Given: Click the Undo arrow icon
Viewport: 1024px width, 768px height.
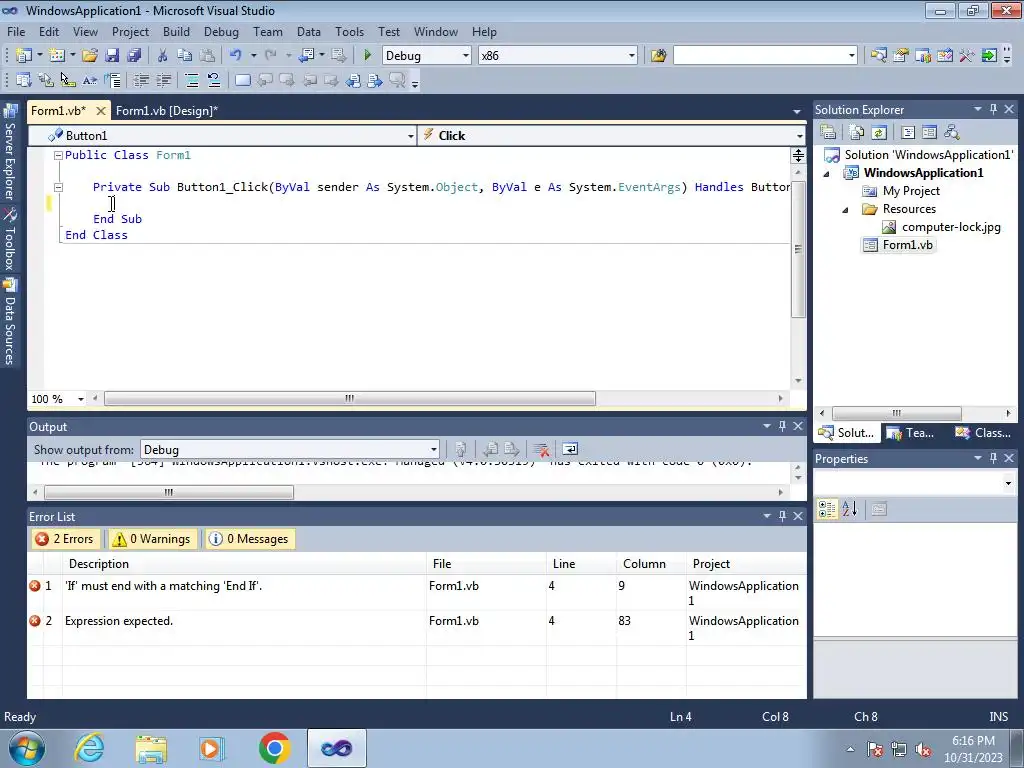Looking at the screenshot, I should (x=236, y=56).
